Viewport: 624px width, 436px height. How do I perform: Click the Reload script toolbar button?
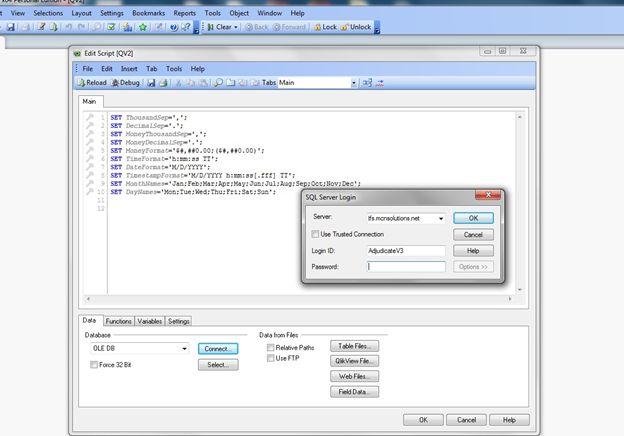coord(92,82)
